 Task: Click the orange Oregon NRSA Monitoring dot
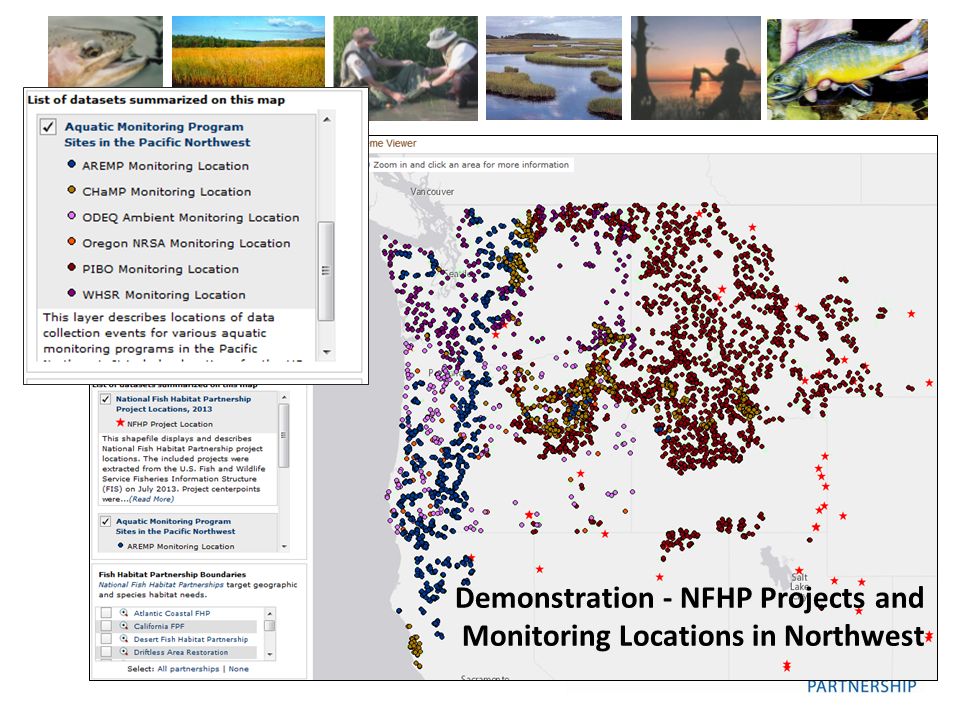click(72, 241)
